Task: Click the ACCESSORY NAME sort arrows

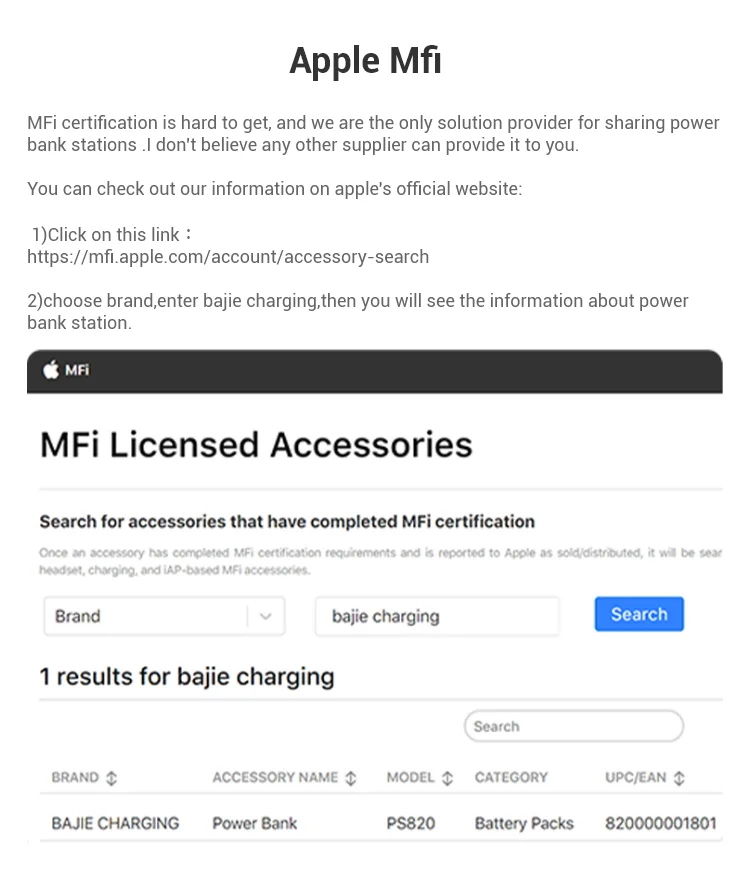Action: click(351, 778)
